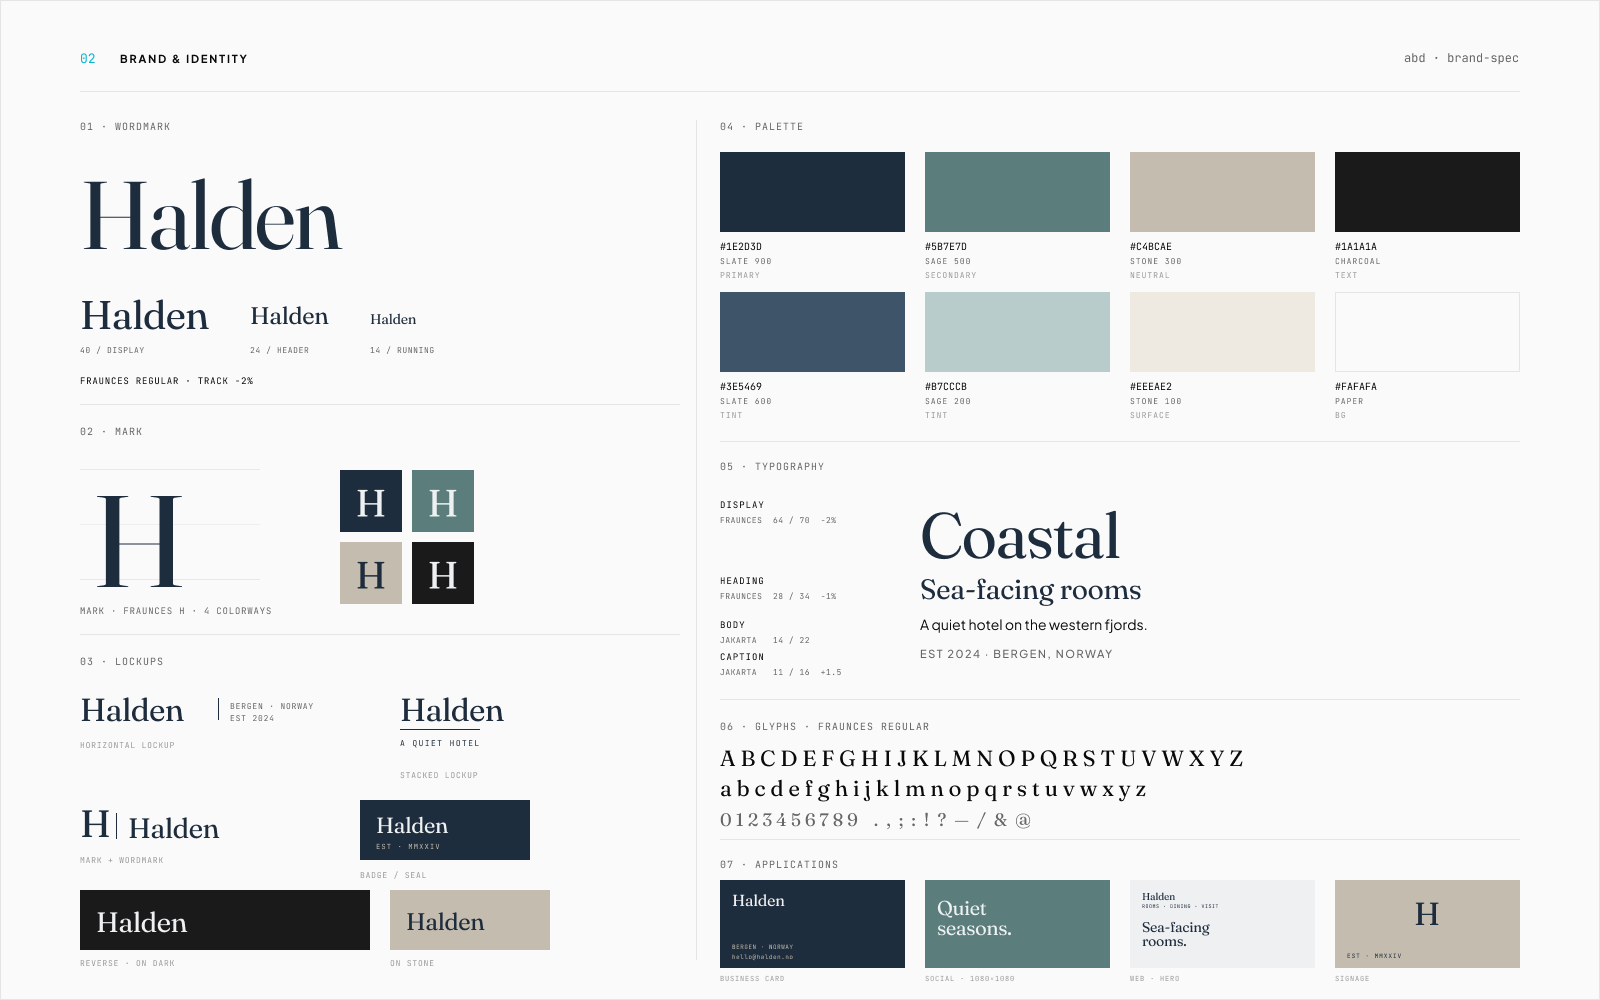Click the charcoal black H mark tile

point(443,573)
